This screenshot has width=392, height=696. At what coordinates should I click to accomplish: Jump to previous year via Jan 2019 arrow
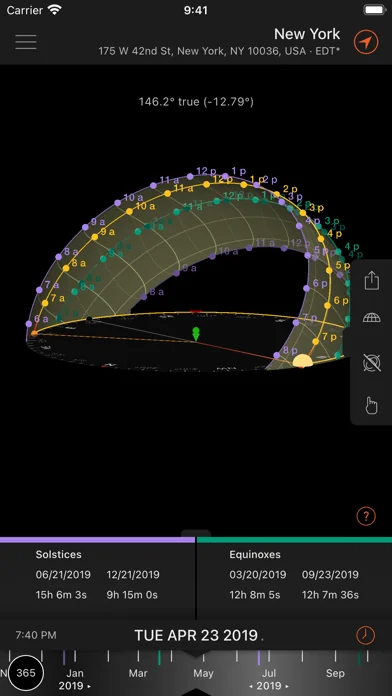click(75, 686)
